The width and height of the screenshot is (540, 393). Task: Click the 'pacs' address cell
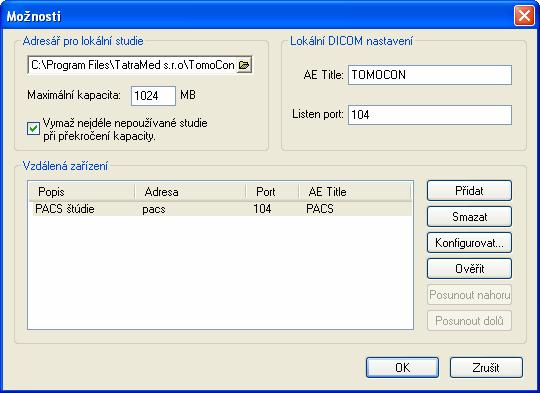click(154, 209)
